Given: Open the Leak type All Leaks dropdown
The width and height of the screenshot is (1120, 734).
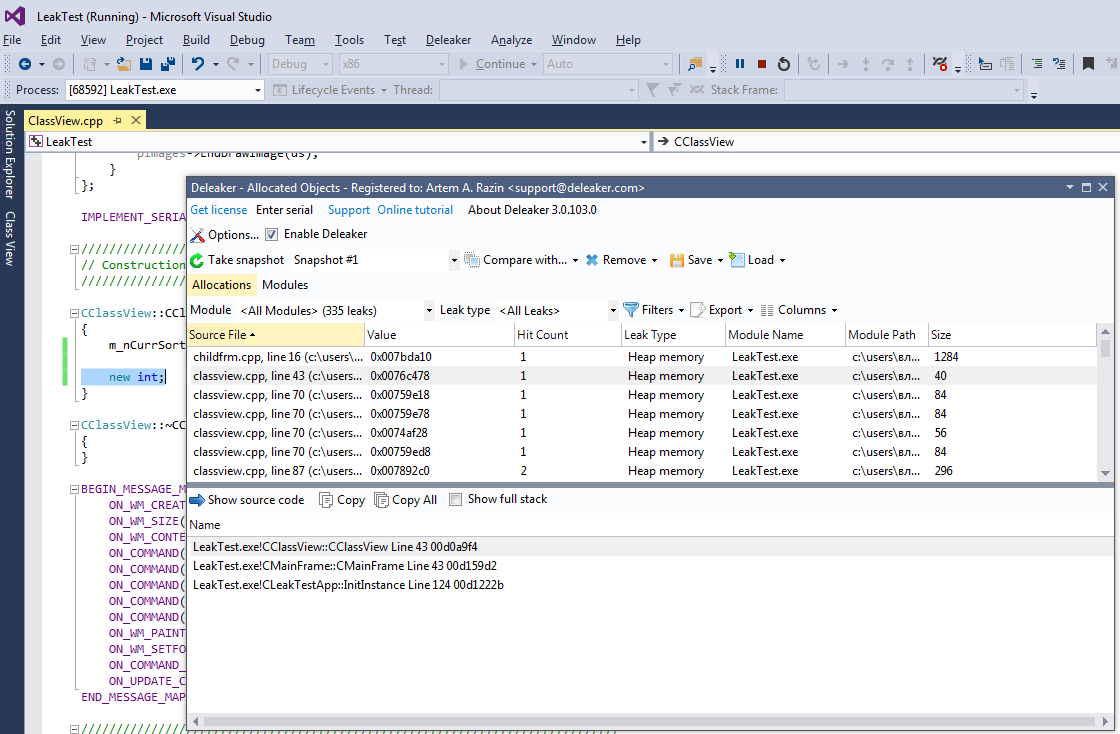Looking at the screenshot, I should (612, 309).
